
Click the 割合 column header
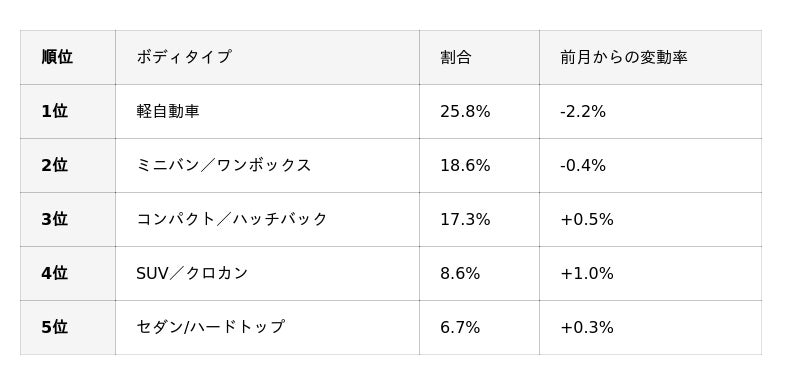coord(479,57)
